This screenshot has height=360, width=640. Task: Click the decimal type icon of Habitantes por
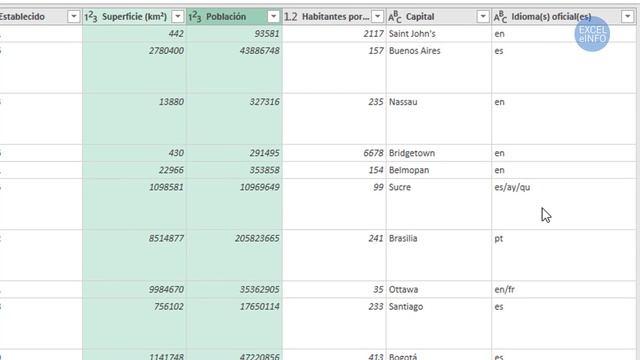291,17
